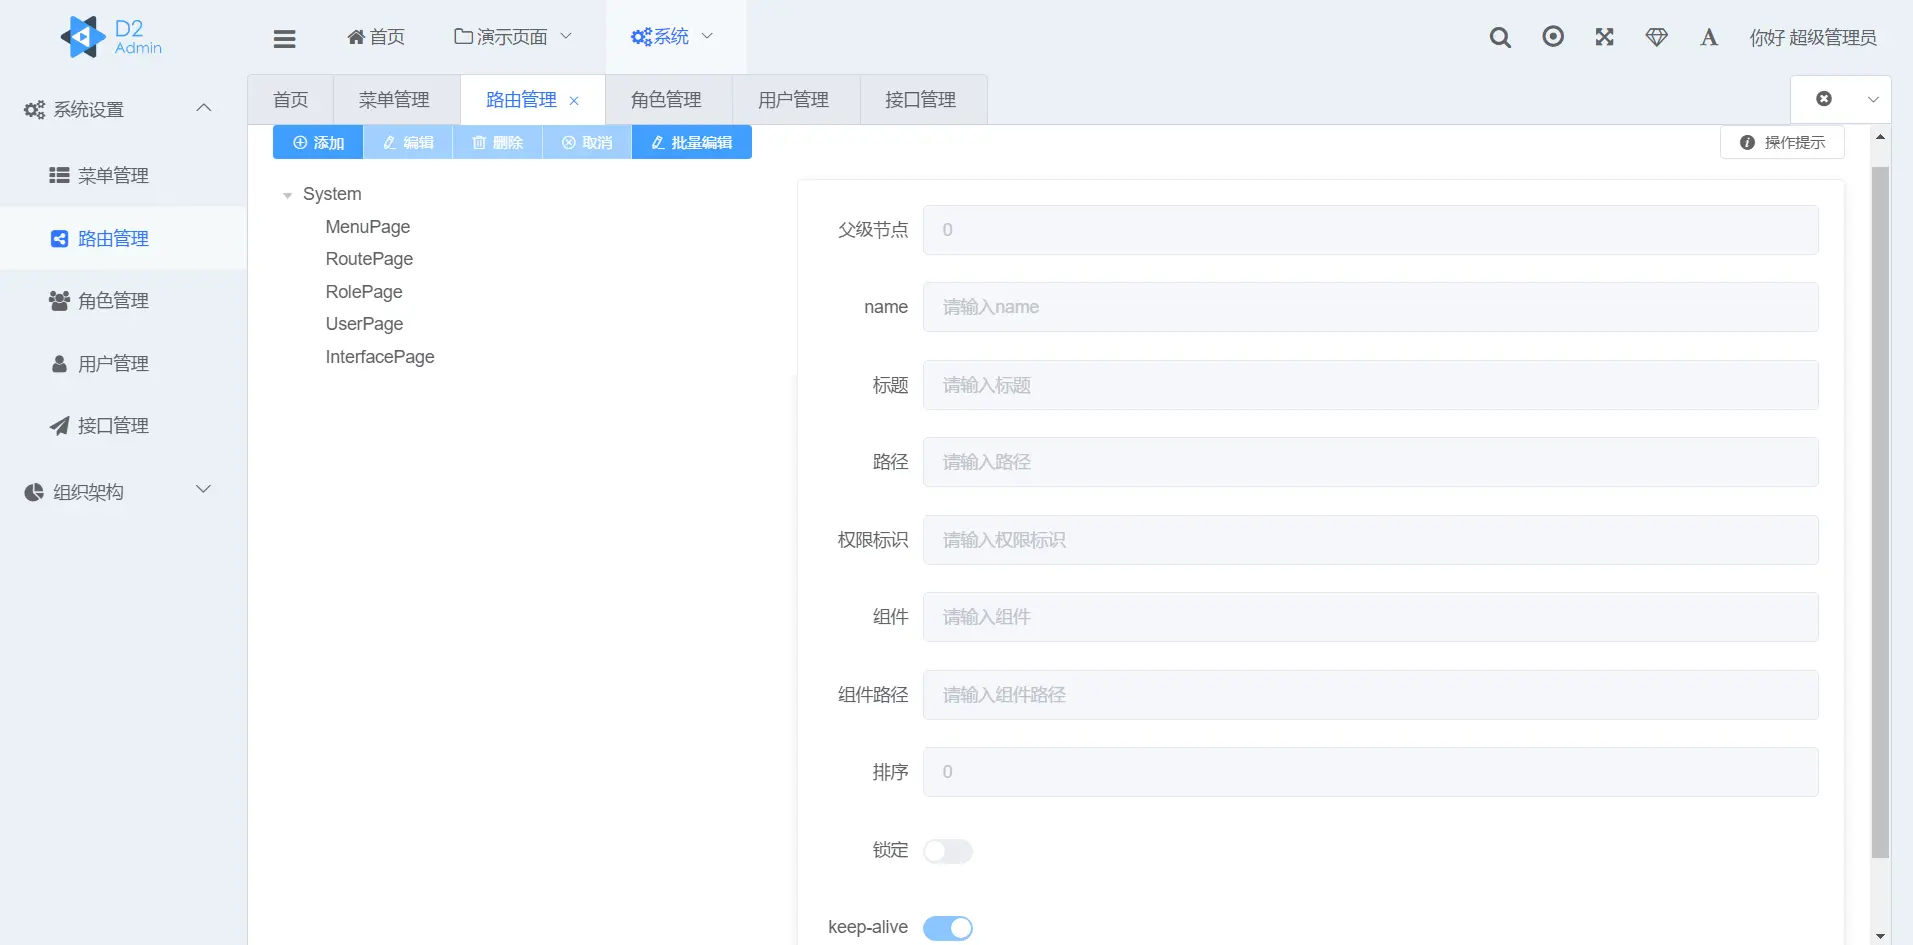Collapse the System tree node arrow
Image resolution: width=1913 pixels, height=945 pixels.
click(x=287, y=195)
